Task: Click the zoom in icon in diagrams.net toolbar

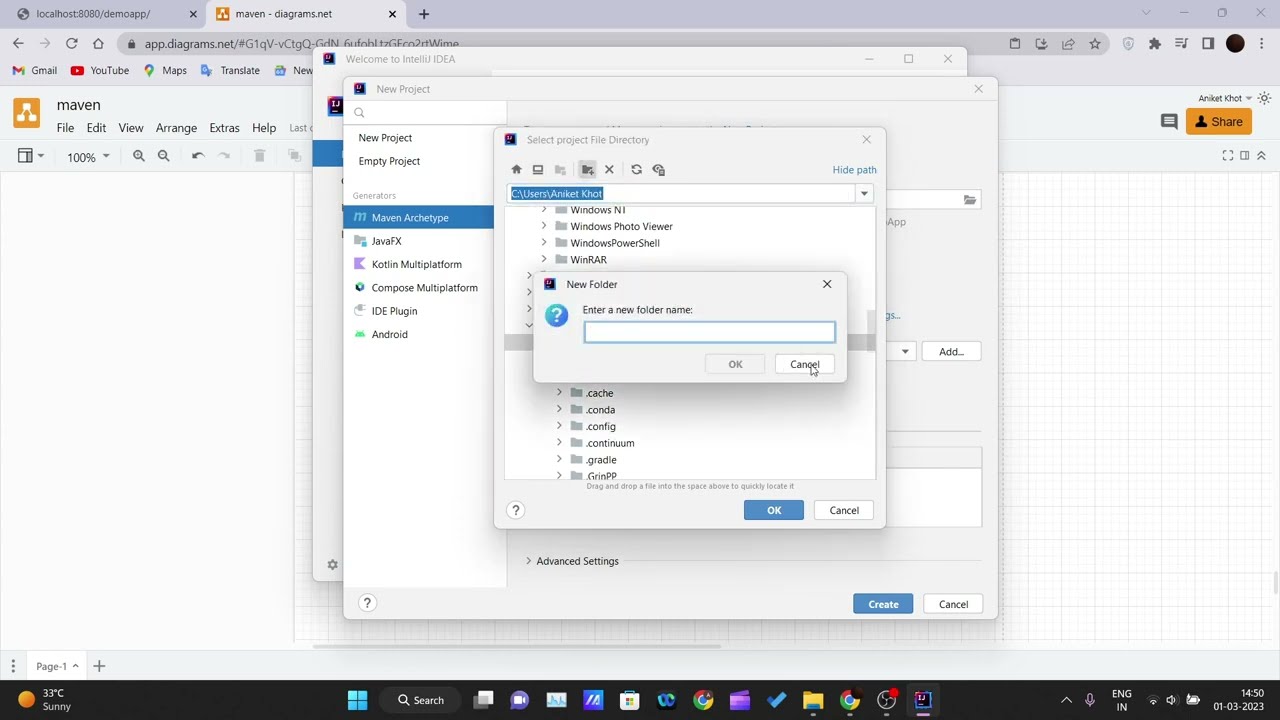Action: click(x=139, y=156)
